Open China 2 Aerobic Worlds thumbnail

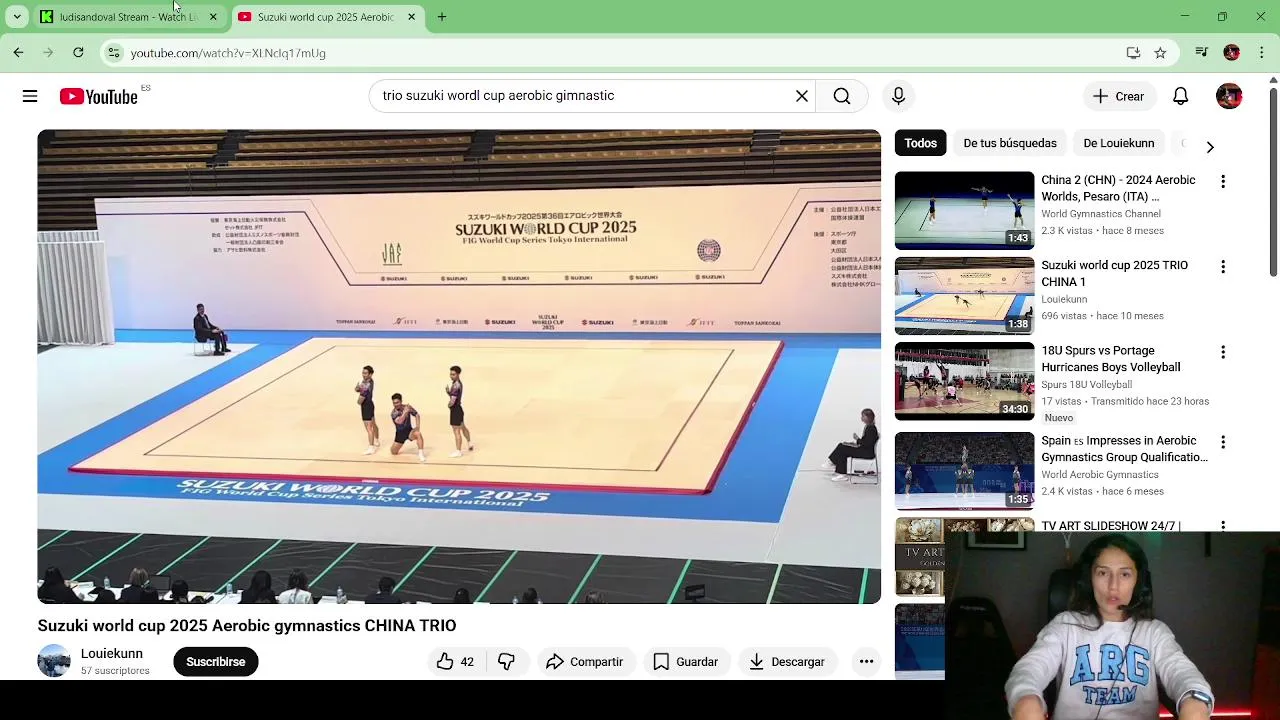(964, 210)
